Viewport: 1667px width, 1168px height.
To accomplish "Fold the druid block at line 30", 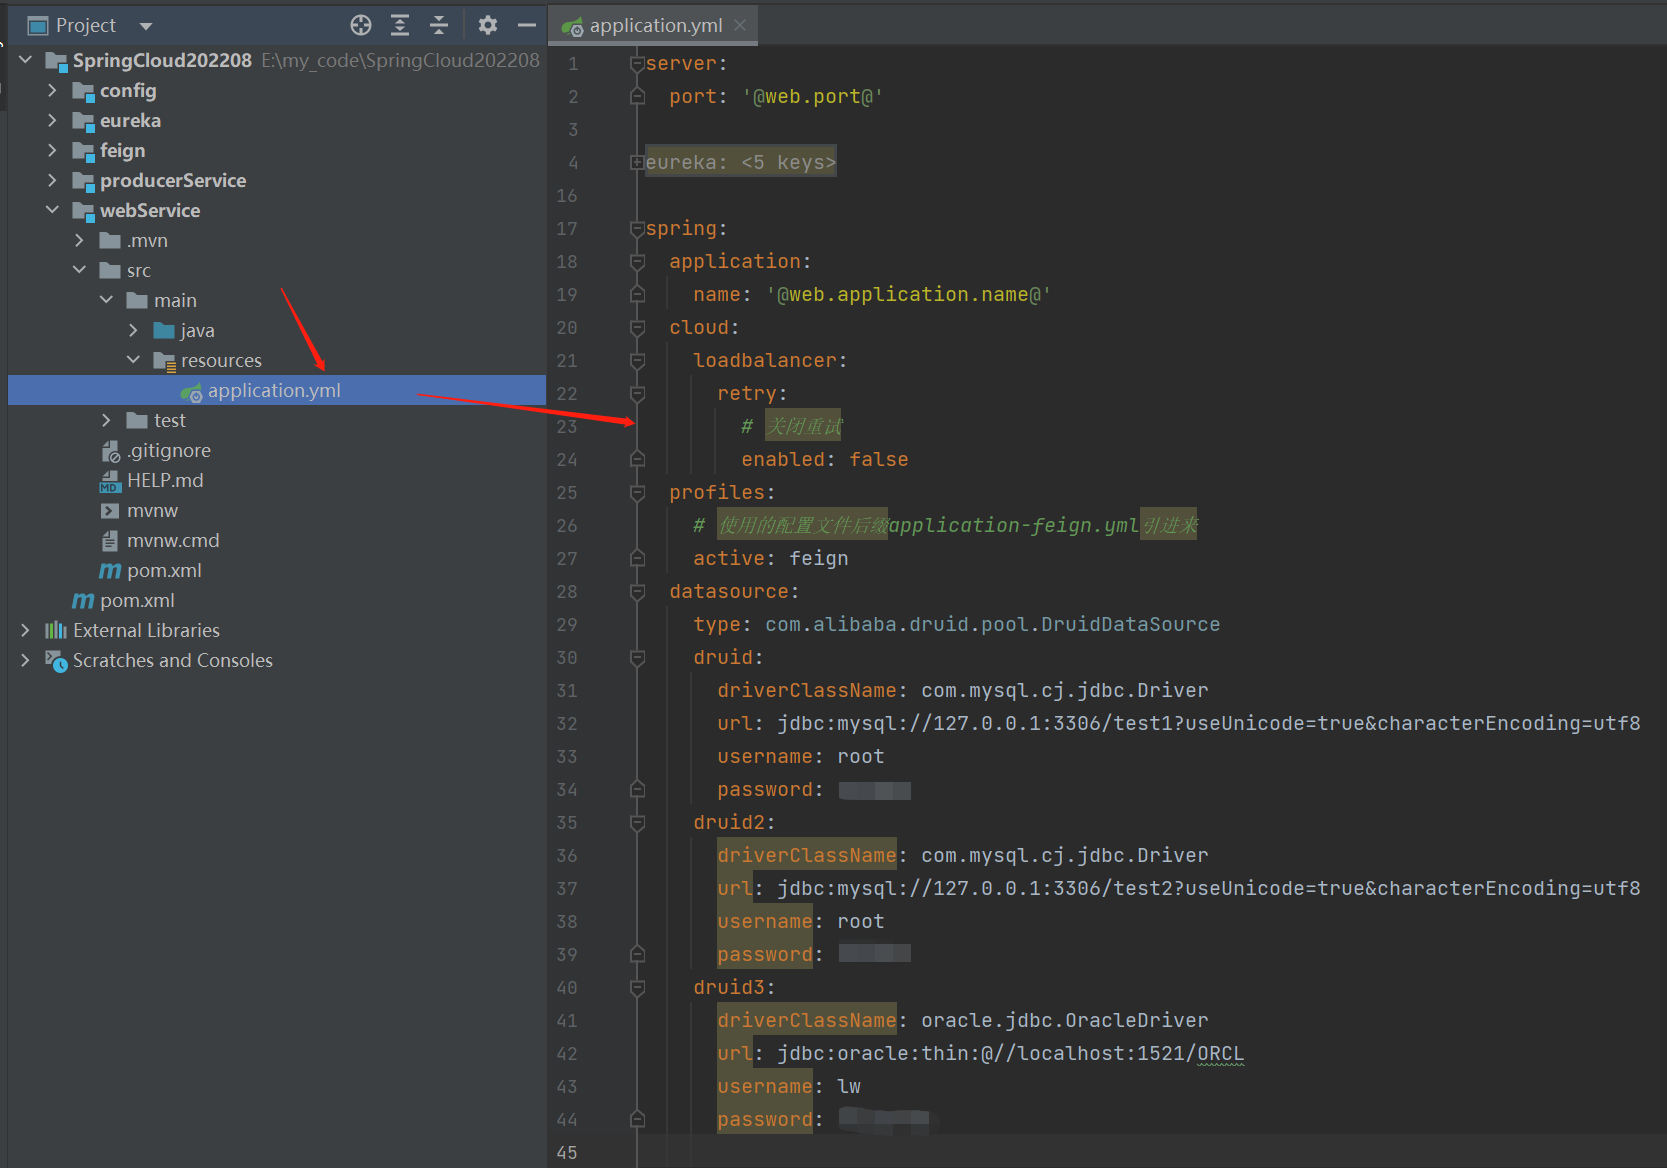I will click(x=637, y=657).
